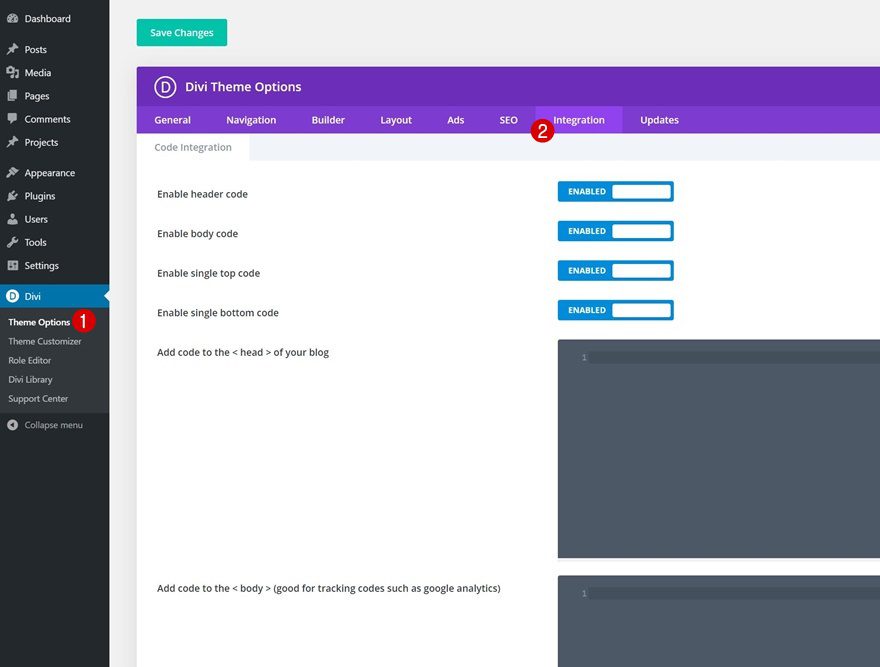Open the Role Editor link
The width and height of the screenshot is (880, 667).
point(30,360)
